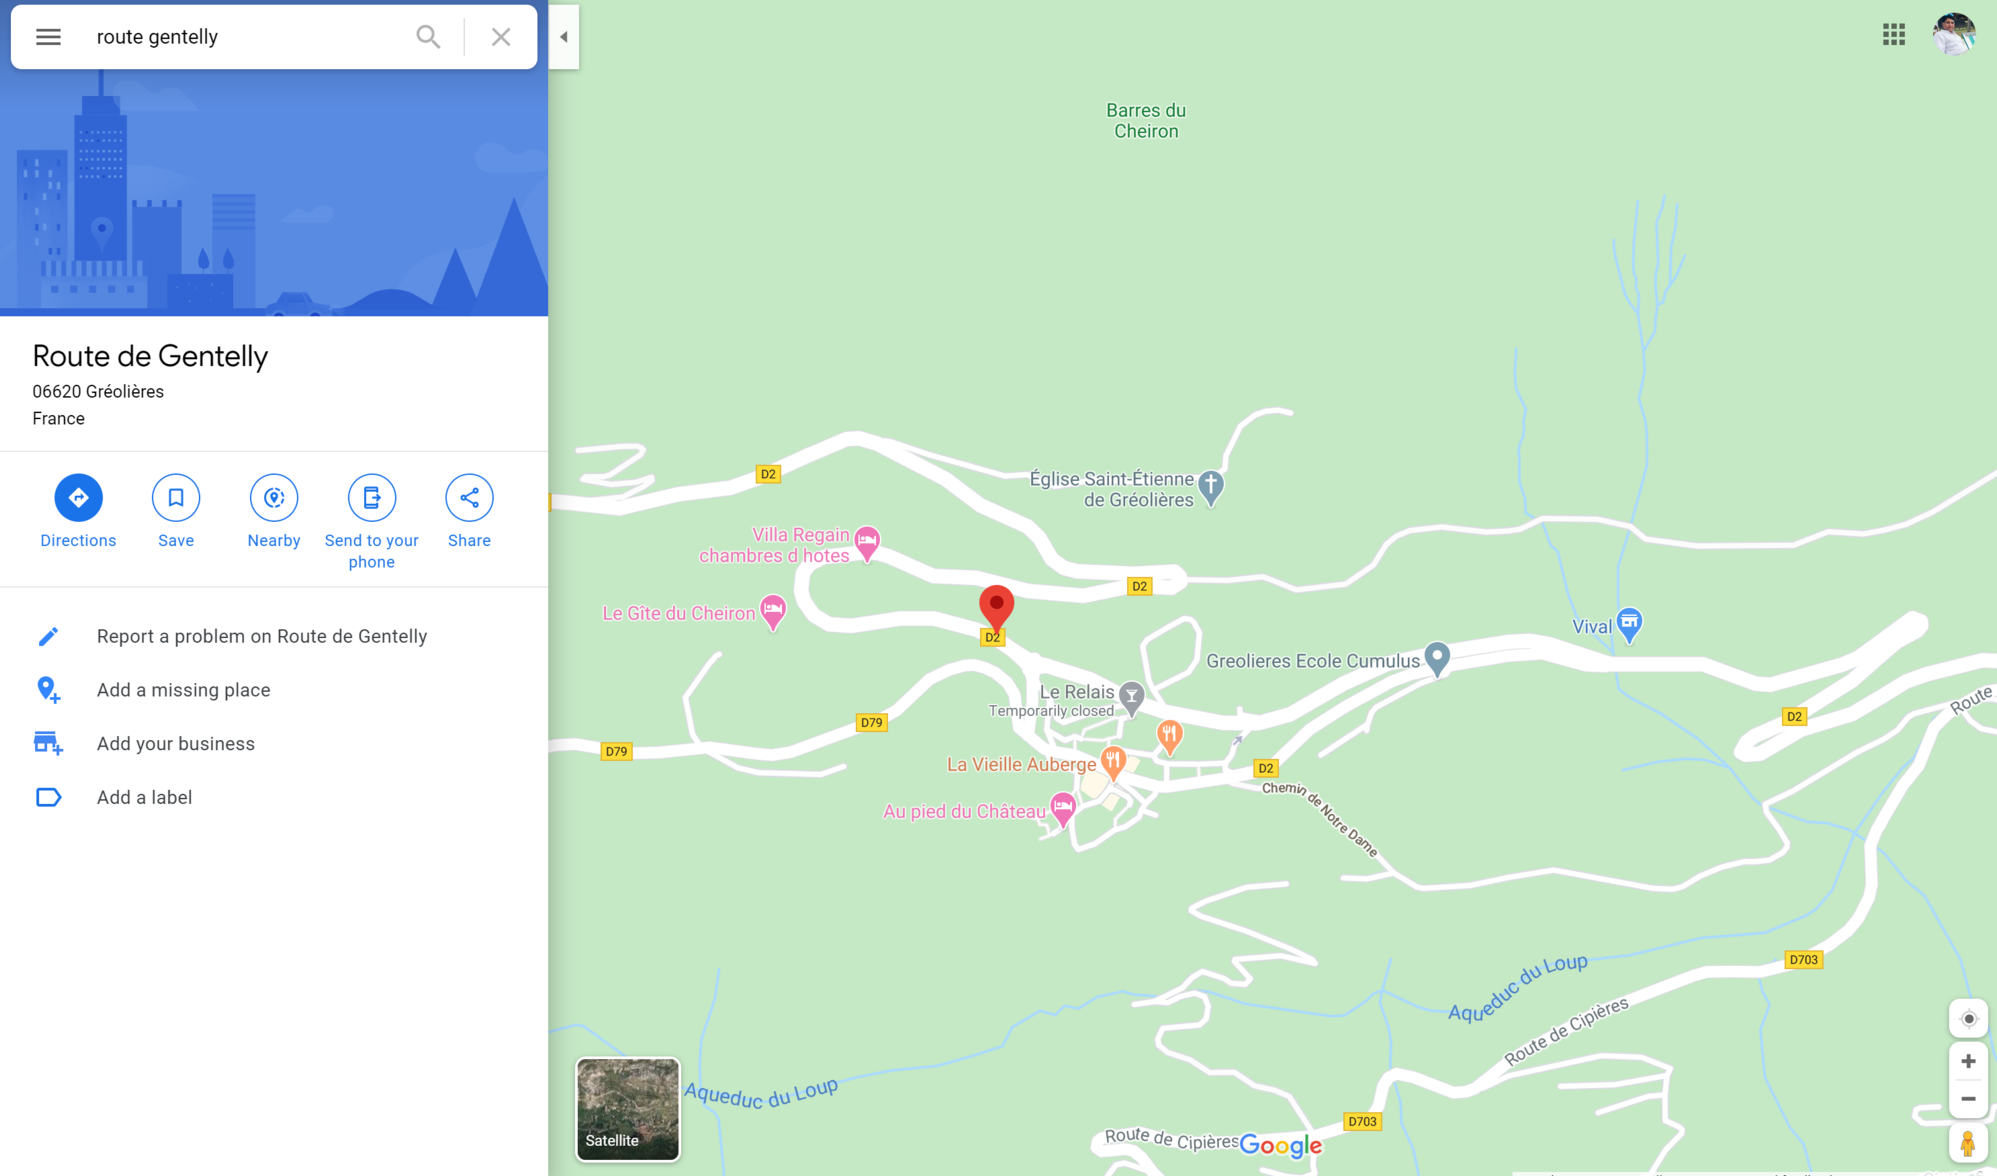
Task: Open the Google apps grid
Action: tap(1894, 35)
